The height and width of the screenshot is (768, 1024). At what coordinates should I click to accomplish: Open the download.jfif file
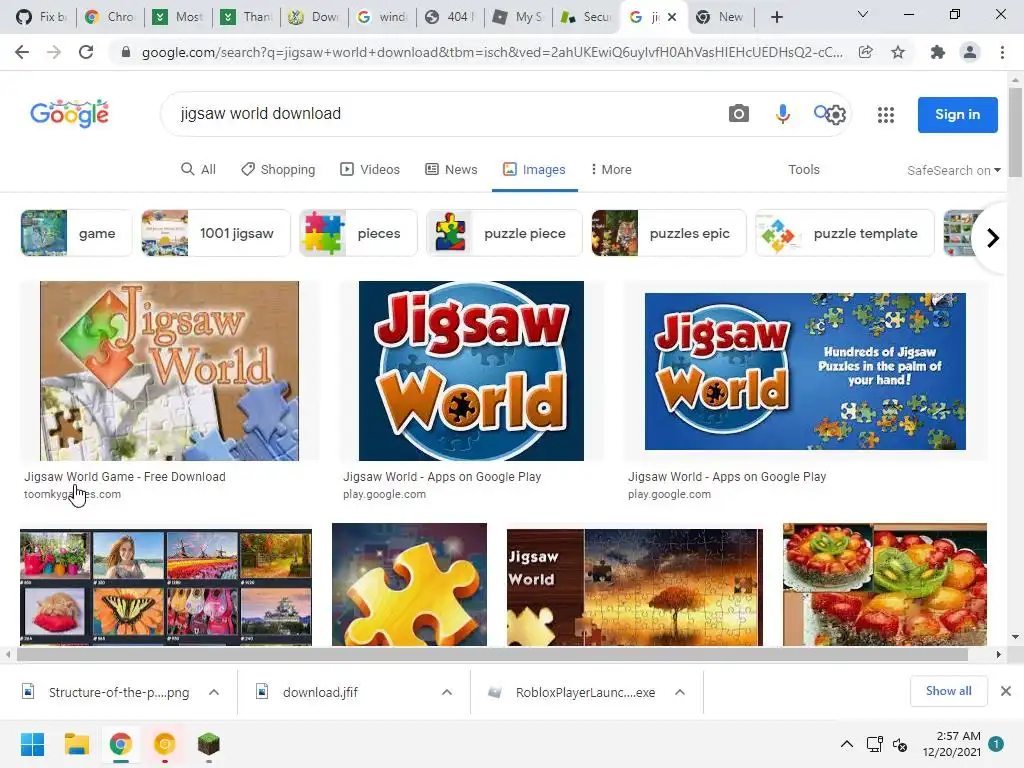[x=320, y=692]
